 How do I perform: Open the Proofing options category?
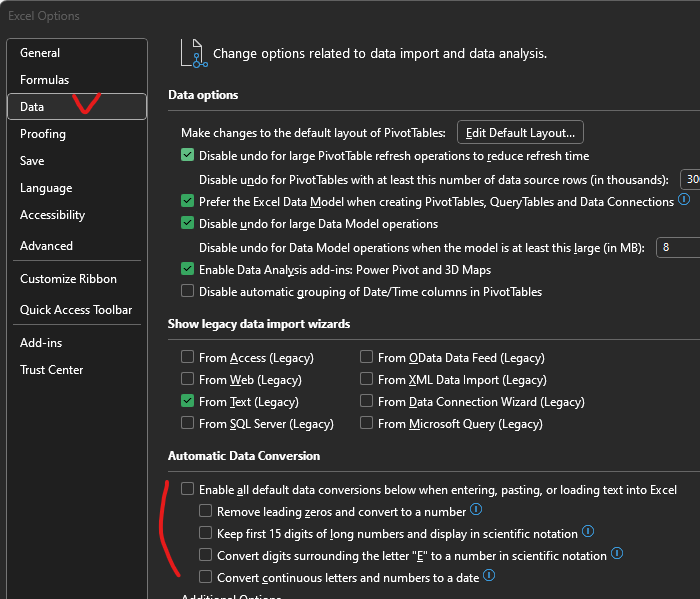click(x=77, y=134)
